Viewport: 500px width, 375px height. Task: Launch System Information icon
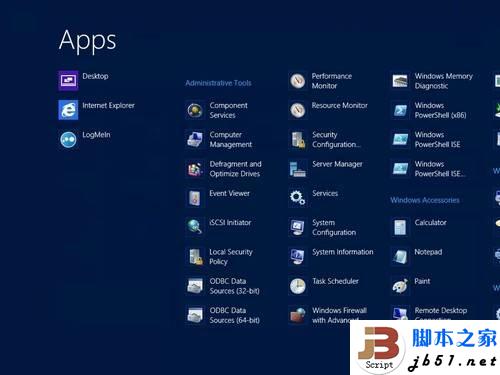point(297,257)
